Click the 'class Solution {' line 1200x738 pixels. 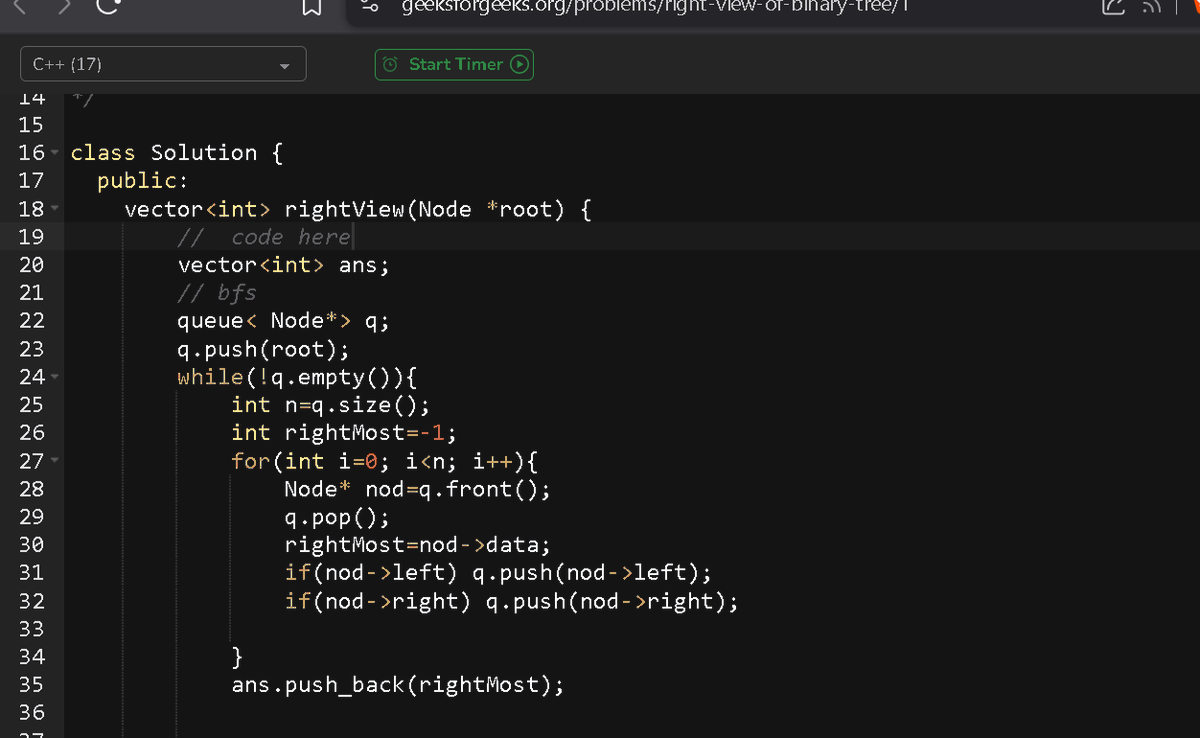point(177,153)
